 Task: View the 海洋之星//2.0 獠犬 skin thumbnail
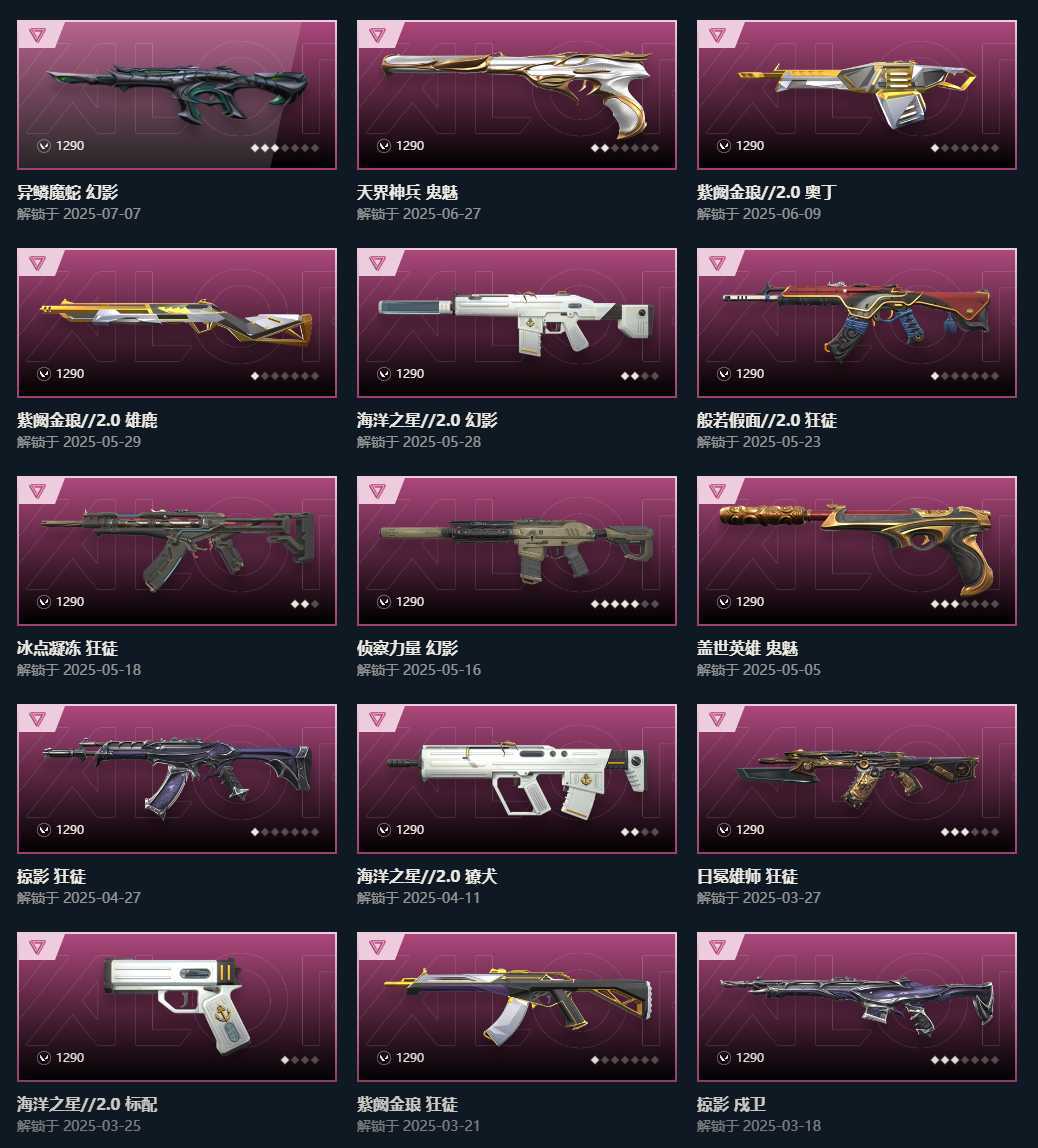point(517,779)
